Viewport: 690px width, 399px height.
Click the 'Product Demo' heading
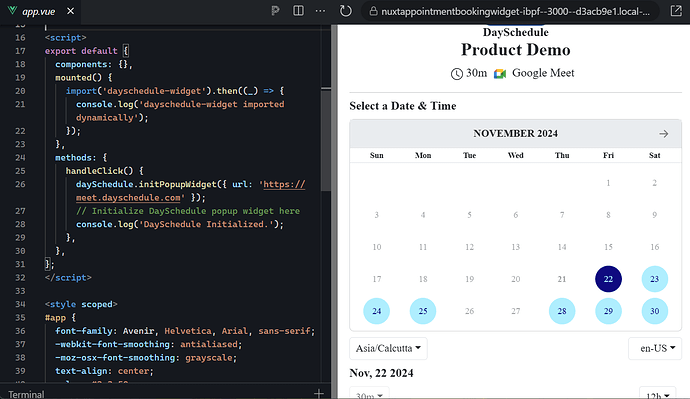click(x=515, y=50)
